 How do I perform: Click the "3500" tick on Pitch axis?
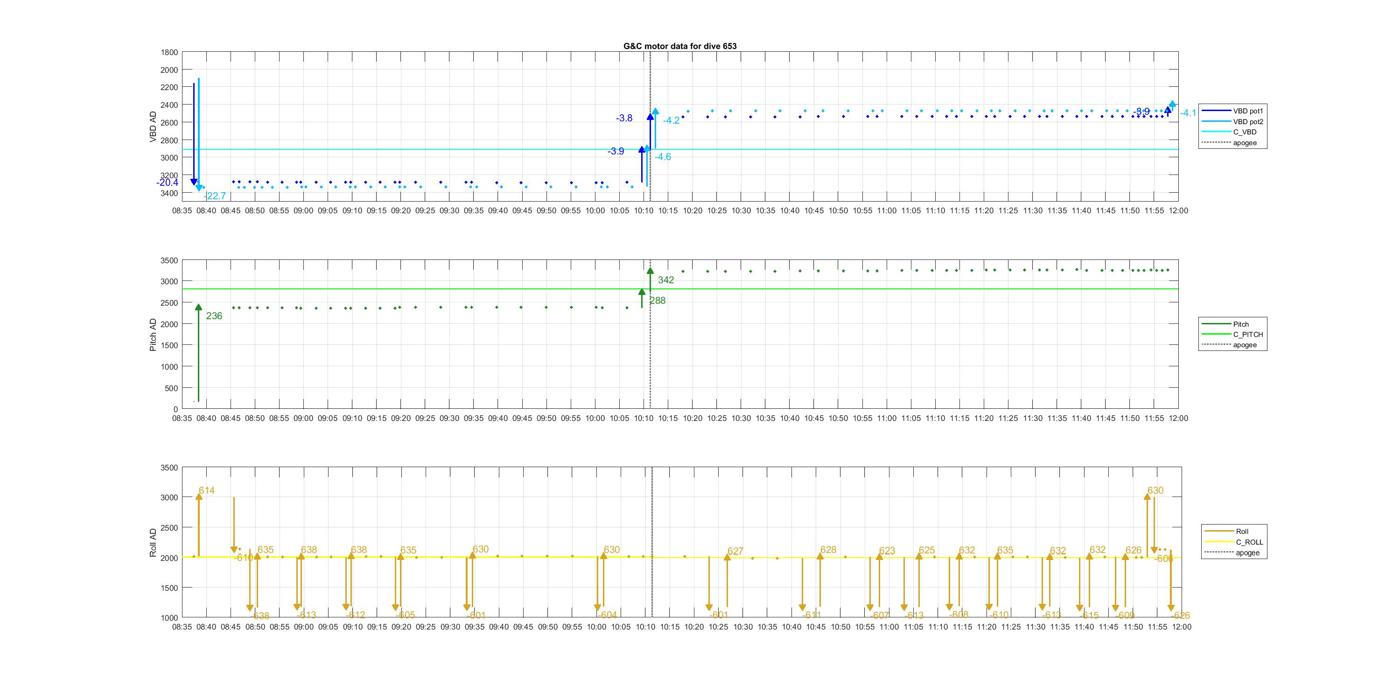170,260
